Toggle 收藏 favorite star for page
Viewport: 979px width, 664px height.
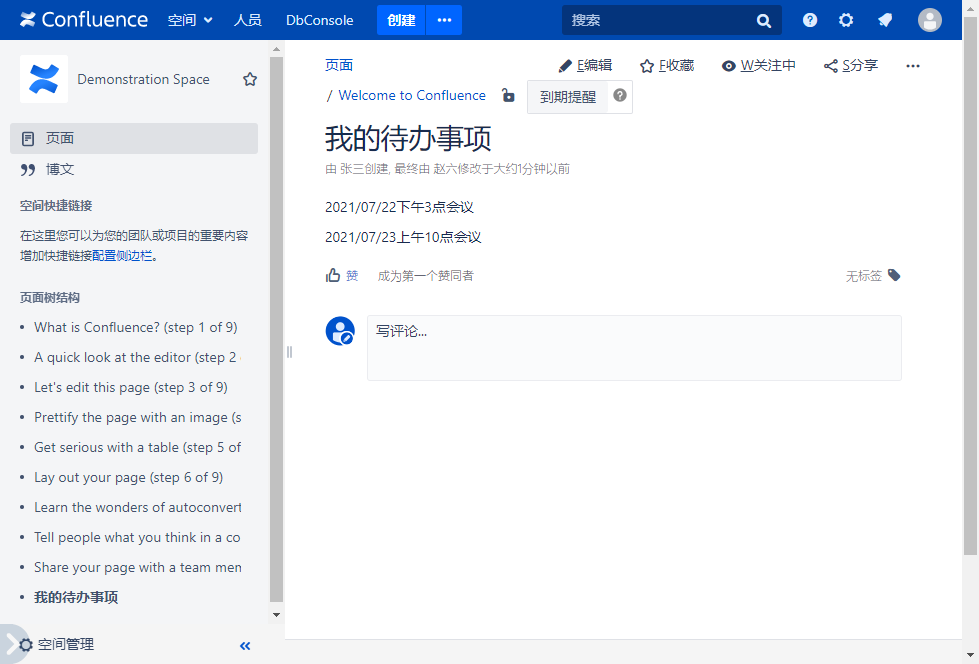[667, 66]
